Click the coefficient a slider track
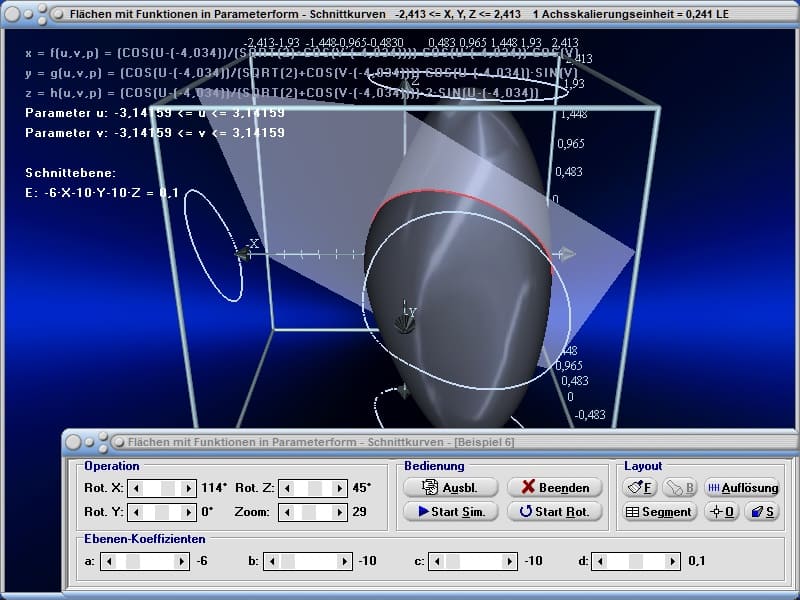 (145, 561)
